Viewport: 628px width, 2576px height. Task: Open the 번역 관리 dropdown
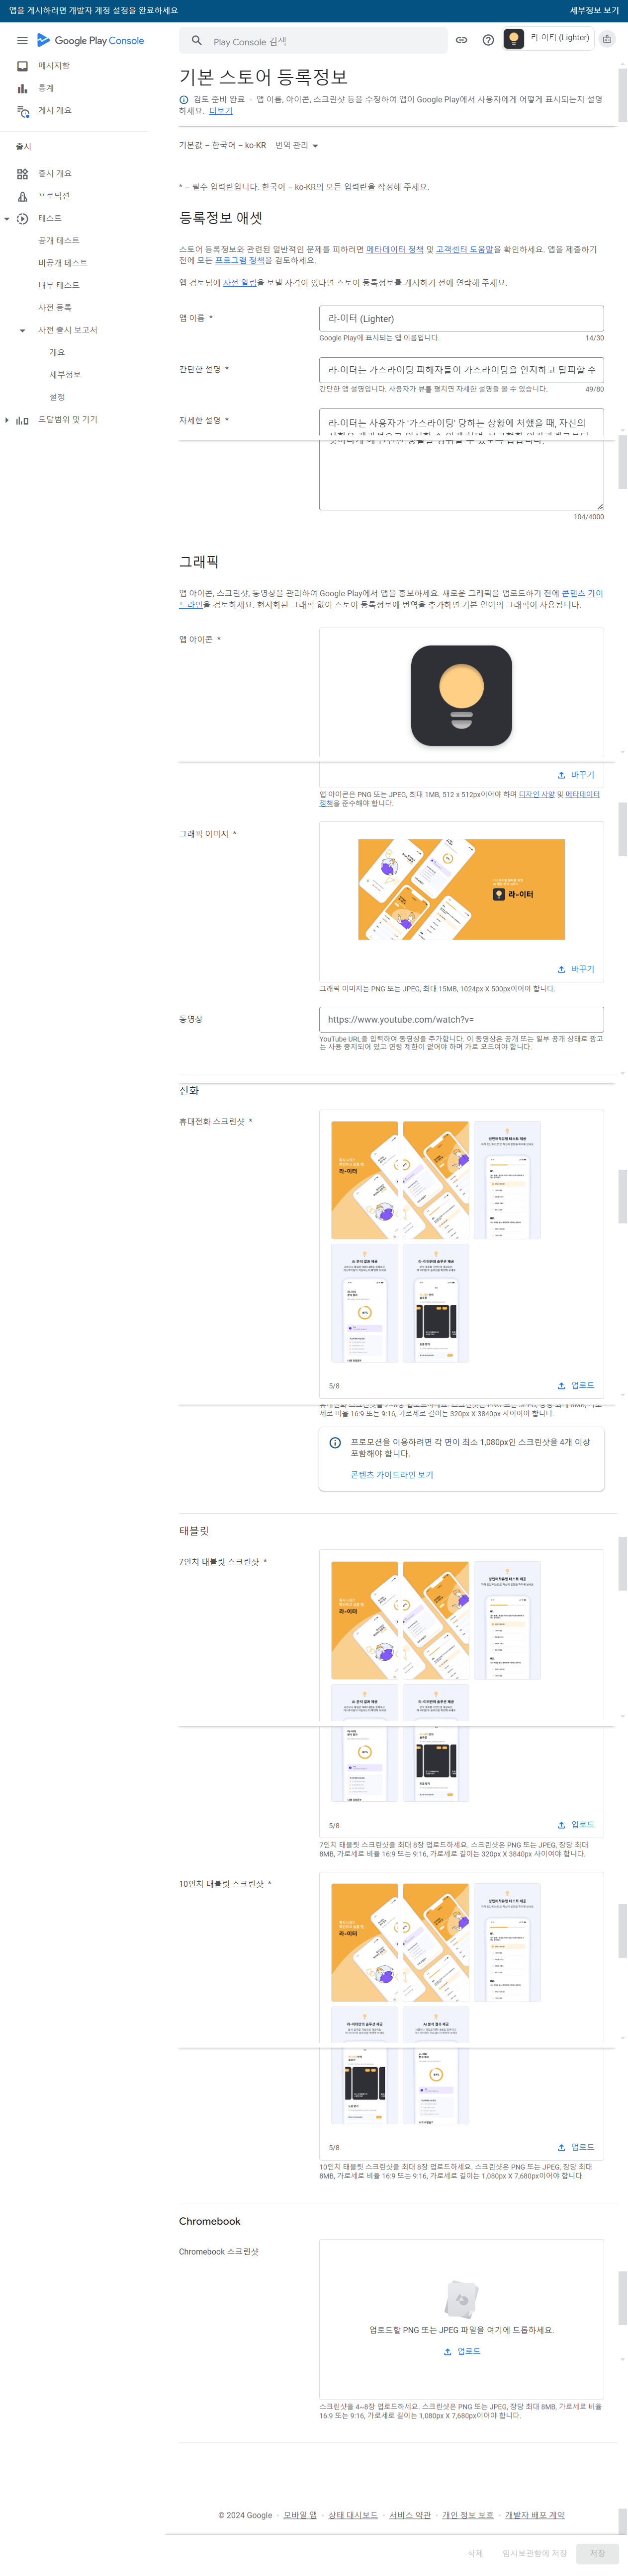point(297,146)
